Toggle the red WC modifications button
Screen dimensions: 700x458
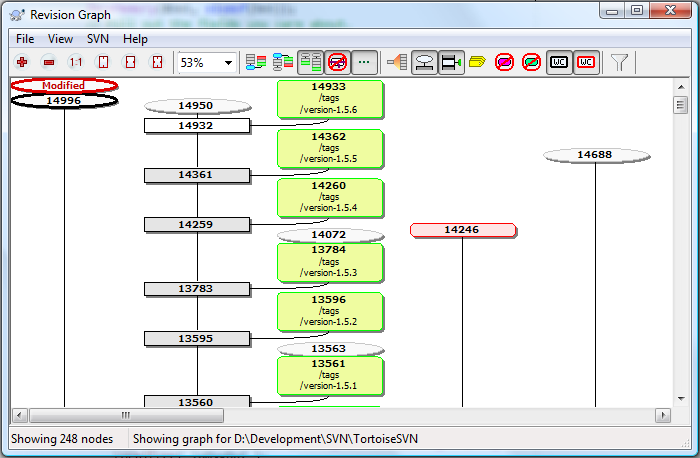(x=586, y=63)
